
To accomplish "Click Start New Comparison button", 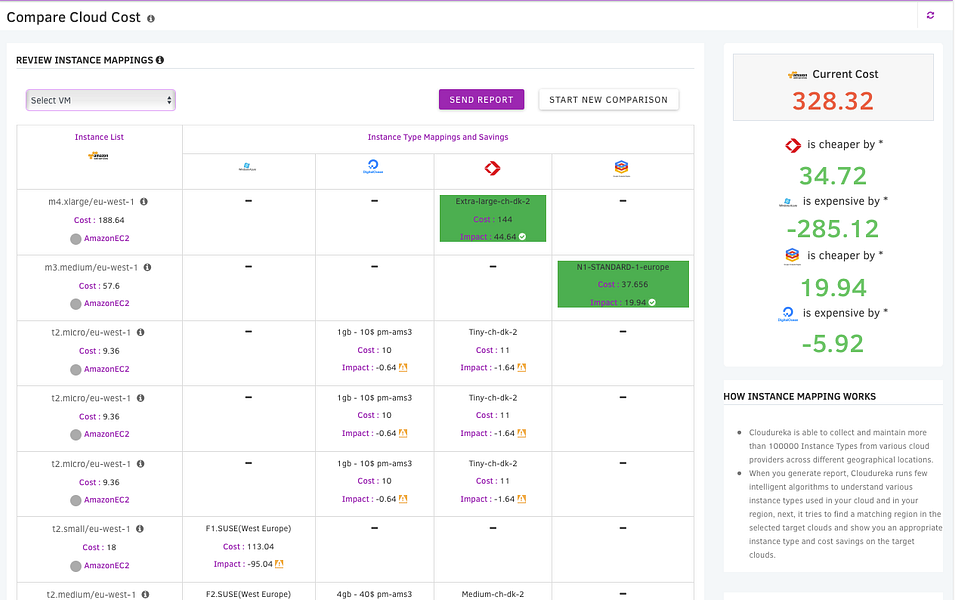I will click(608, 99).
